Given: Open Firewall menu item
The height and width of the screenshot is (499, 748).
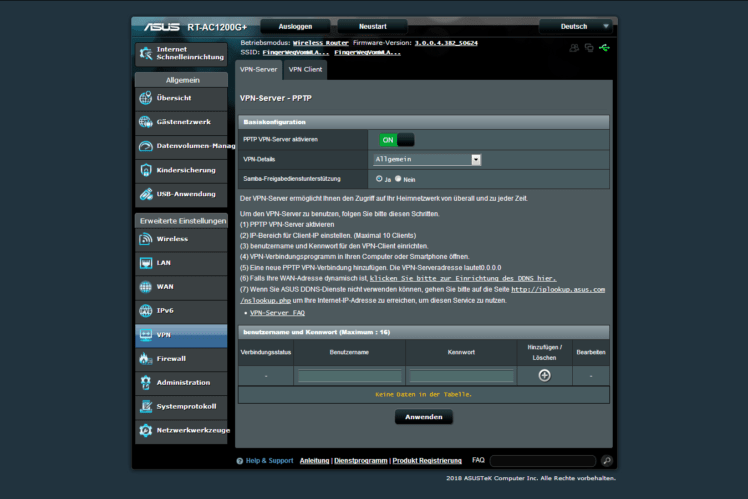Looking at the screenshot, I should coord(181,359).
